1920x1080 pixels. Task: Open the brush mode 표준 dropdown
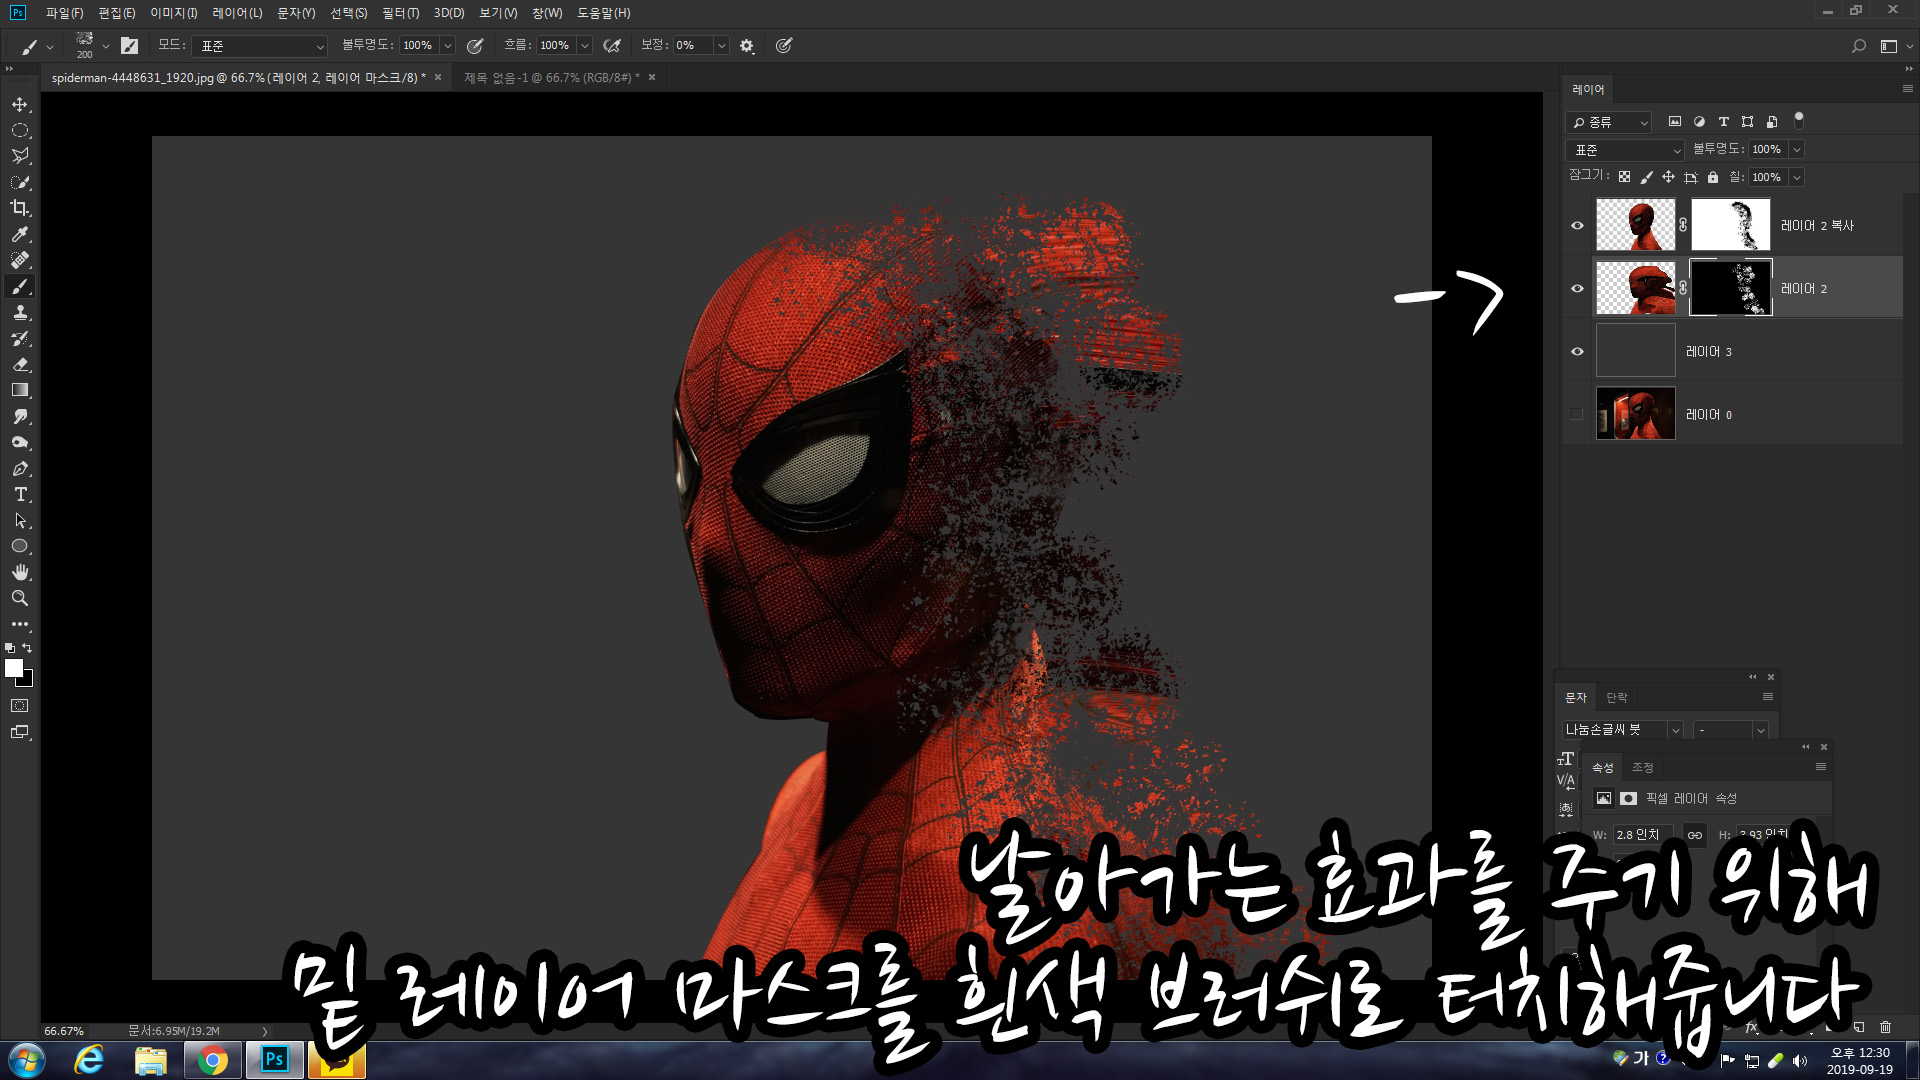point(260,46)
